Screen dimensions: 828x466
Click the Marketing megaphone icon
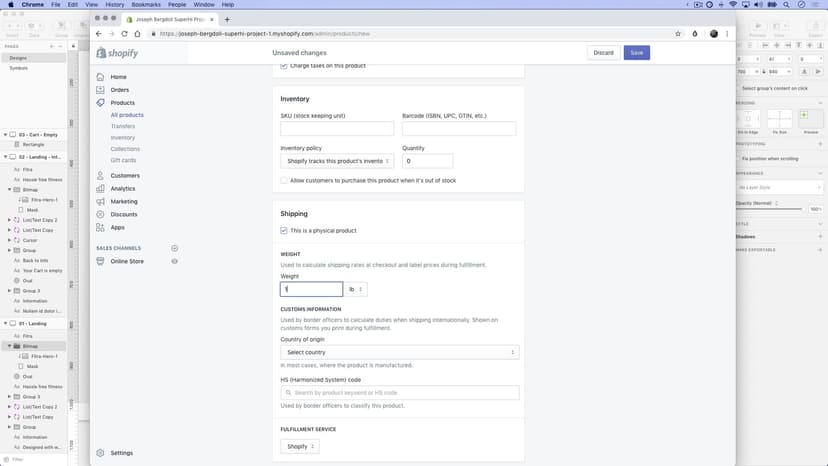tap(101, 202)
